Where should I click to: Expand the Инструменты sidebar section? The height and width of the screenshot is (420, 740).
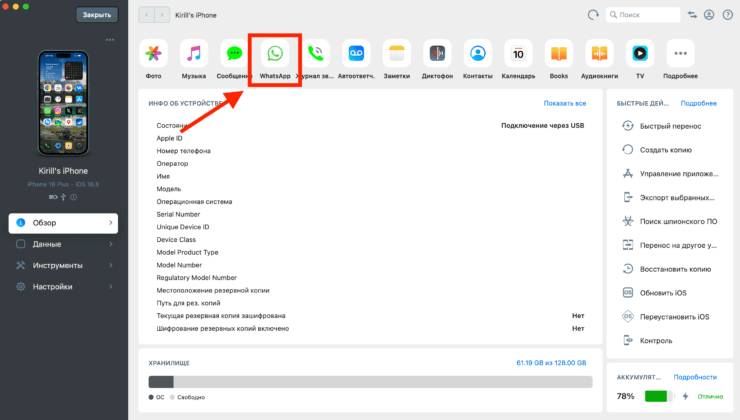tap(64, 265)
